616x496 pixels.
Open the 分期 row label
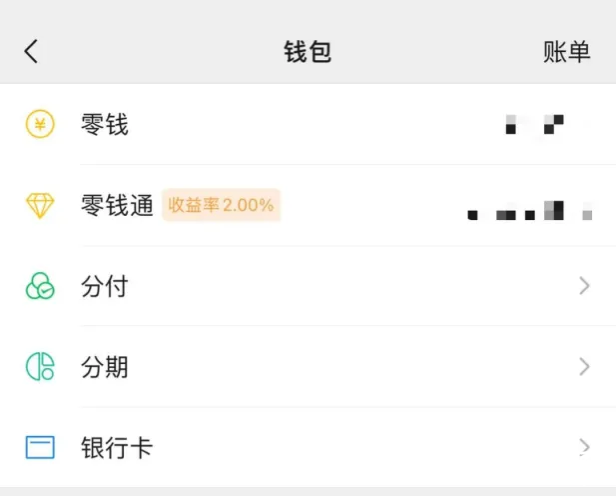pyautogui.click(x=104, y=367)
